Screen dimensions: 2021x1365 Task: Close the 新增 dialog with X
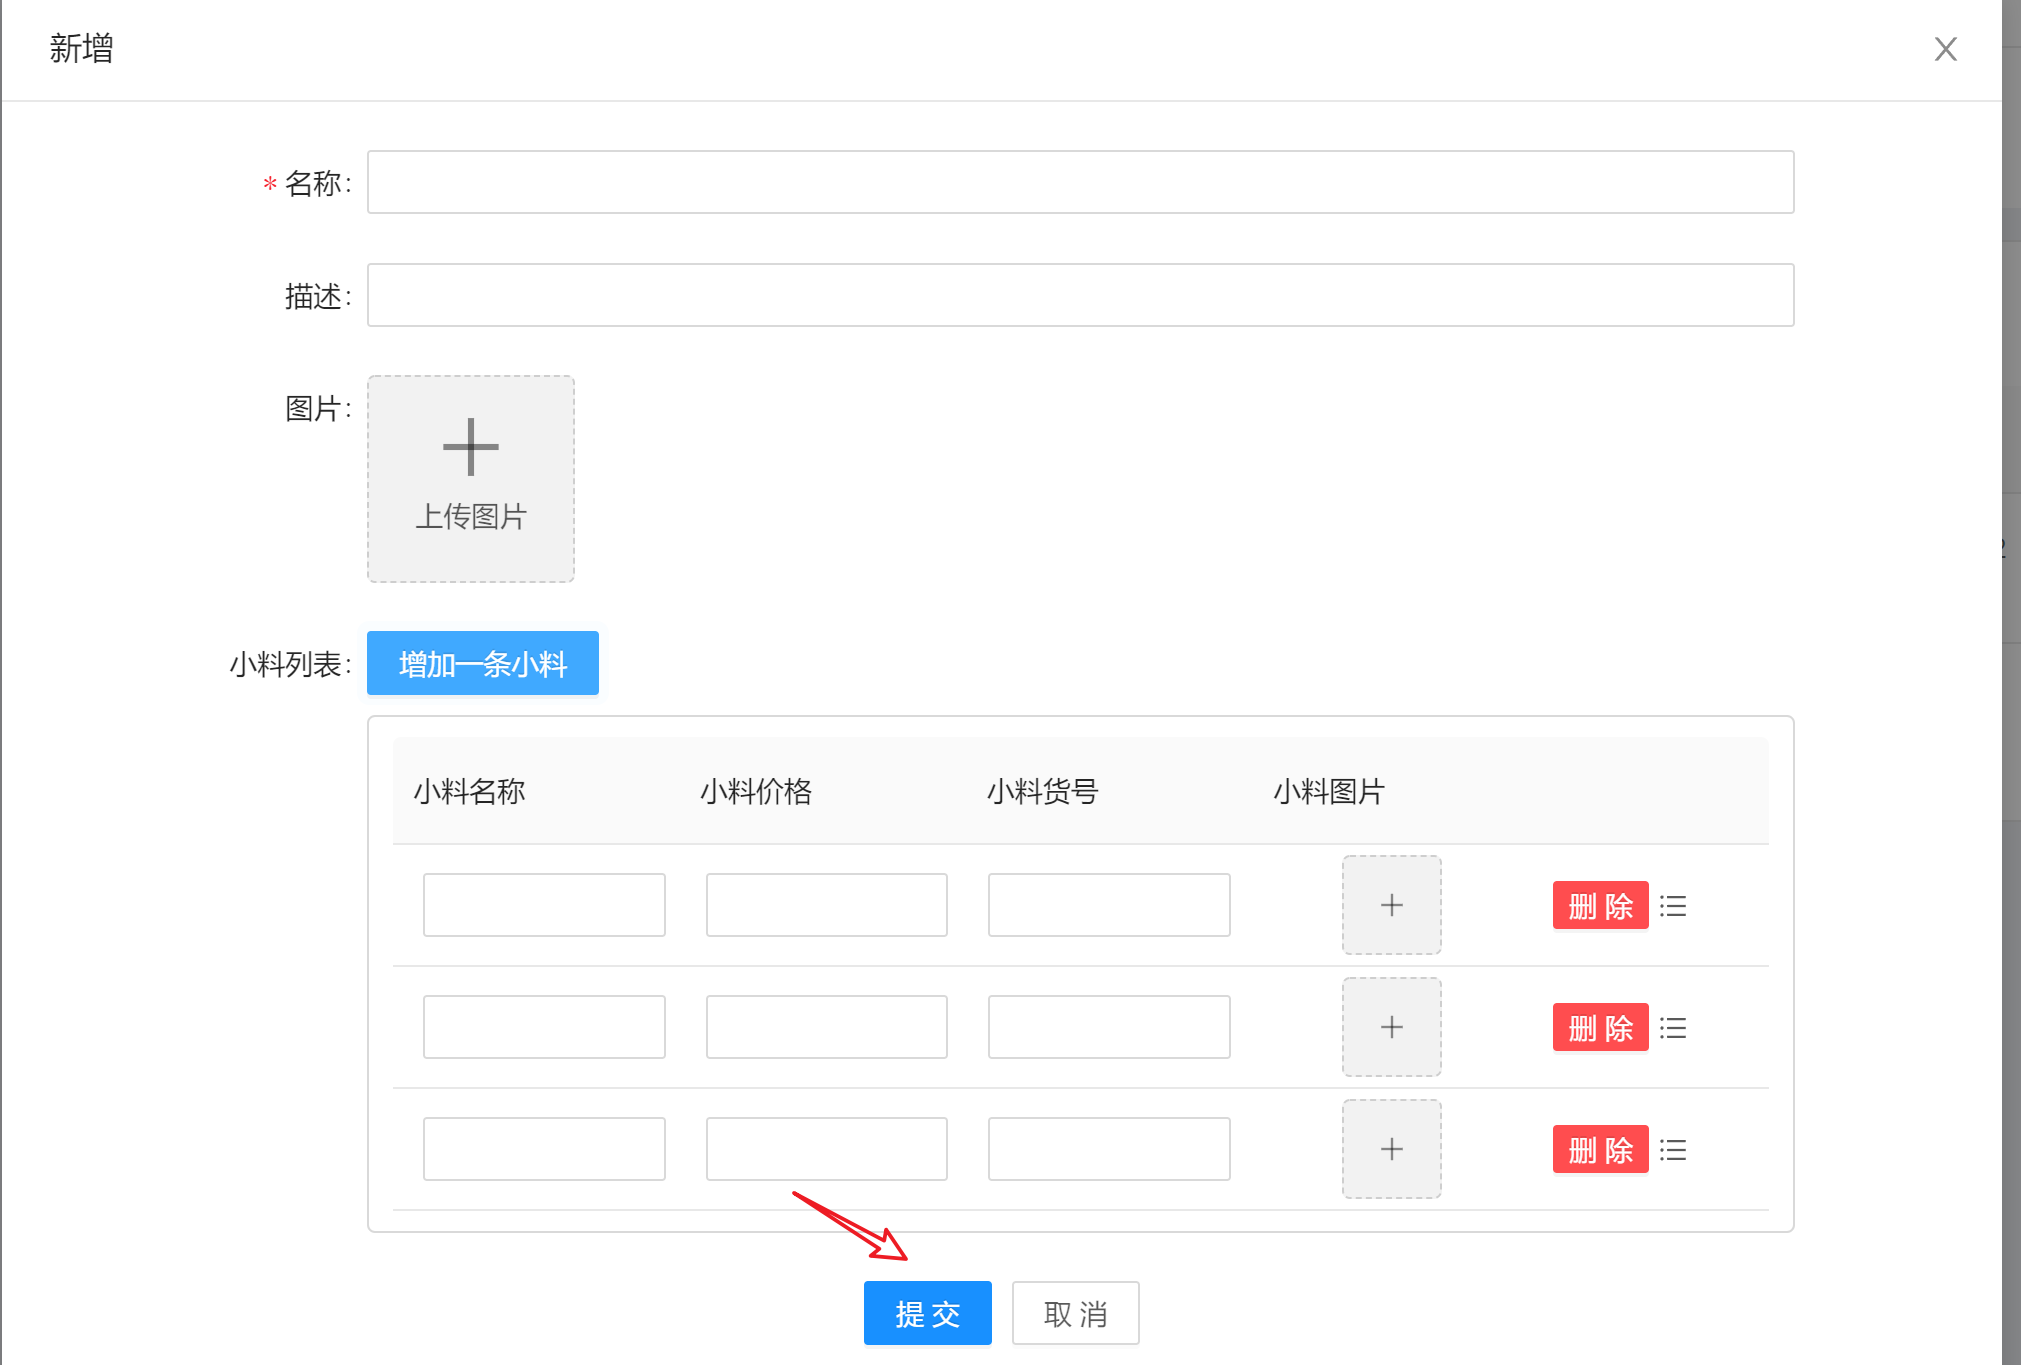click(1945, 49)
